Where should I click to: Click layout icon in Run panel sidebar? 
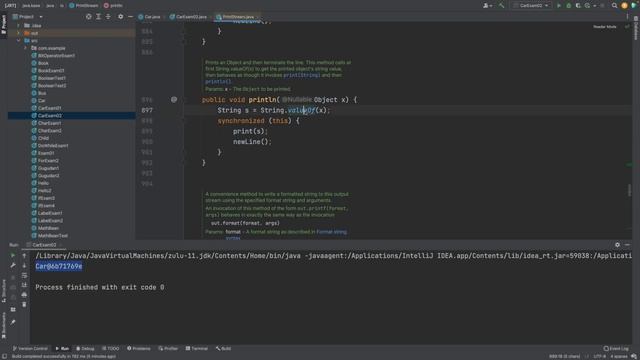point(13,309)
